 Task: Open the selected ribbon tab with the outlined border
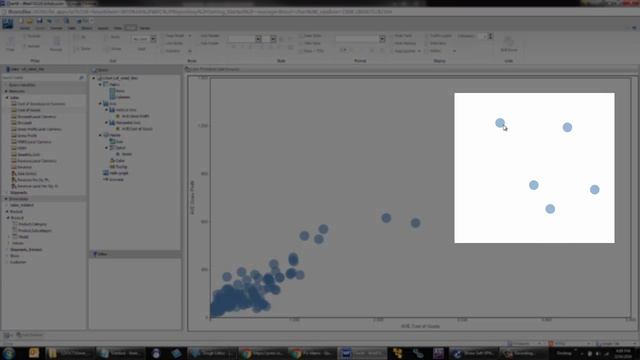tap(131, 28)
